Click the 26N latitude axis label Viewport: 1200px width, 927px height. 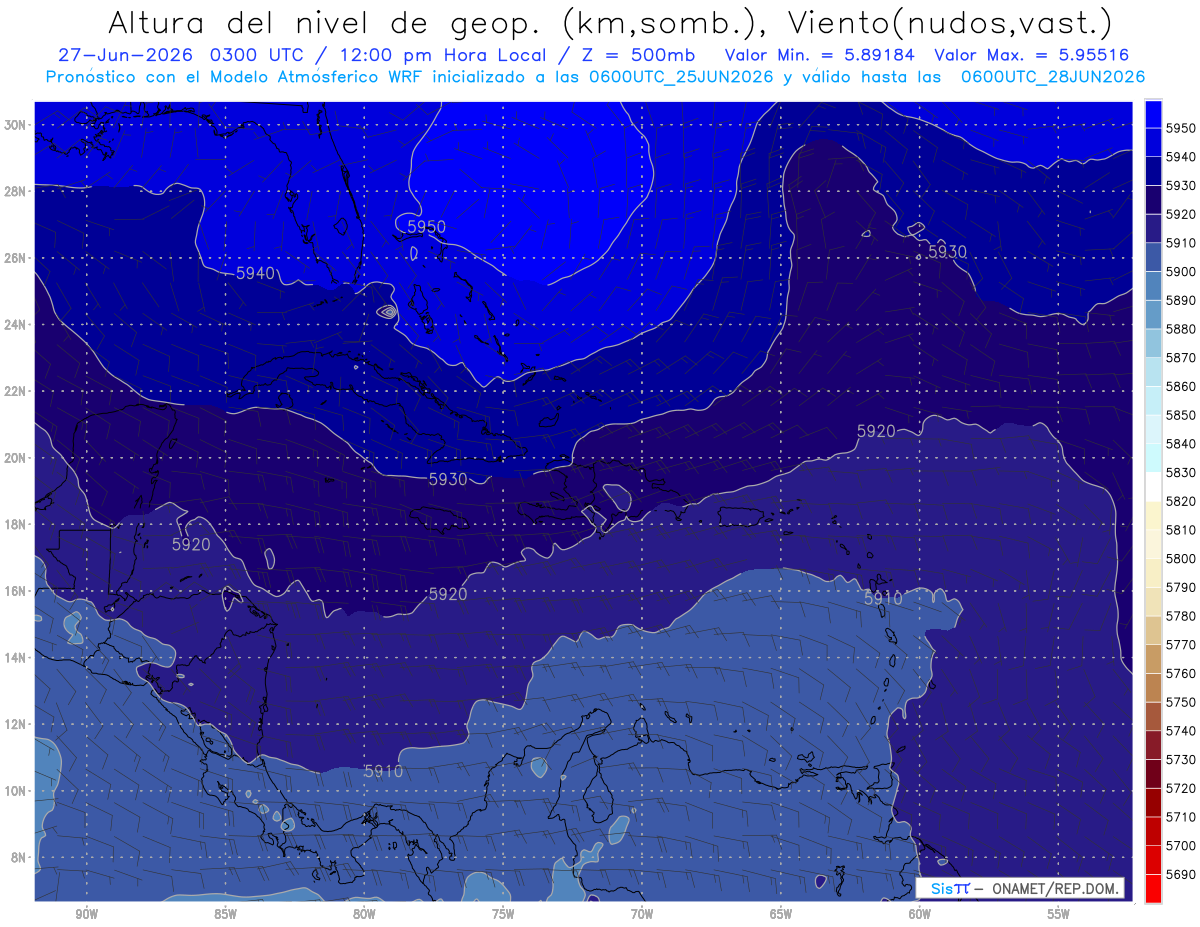coord(16,258)
